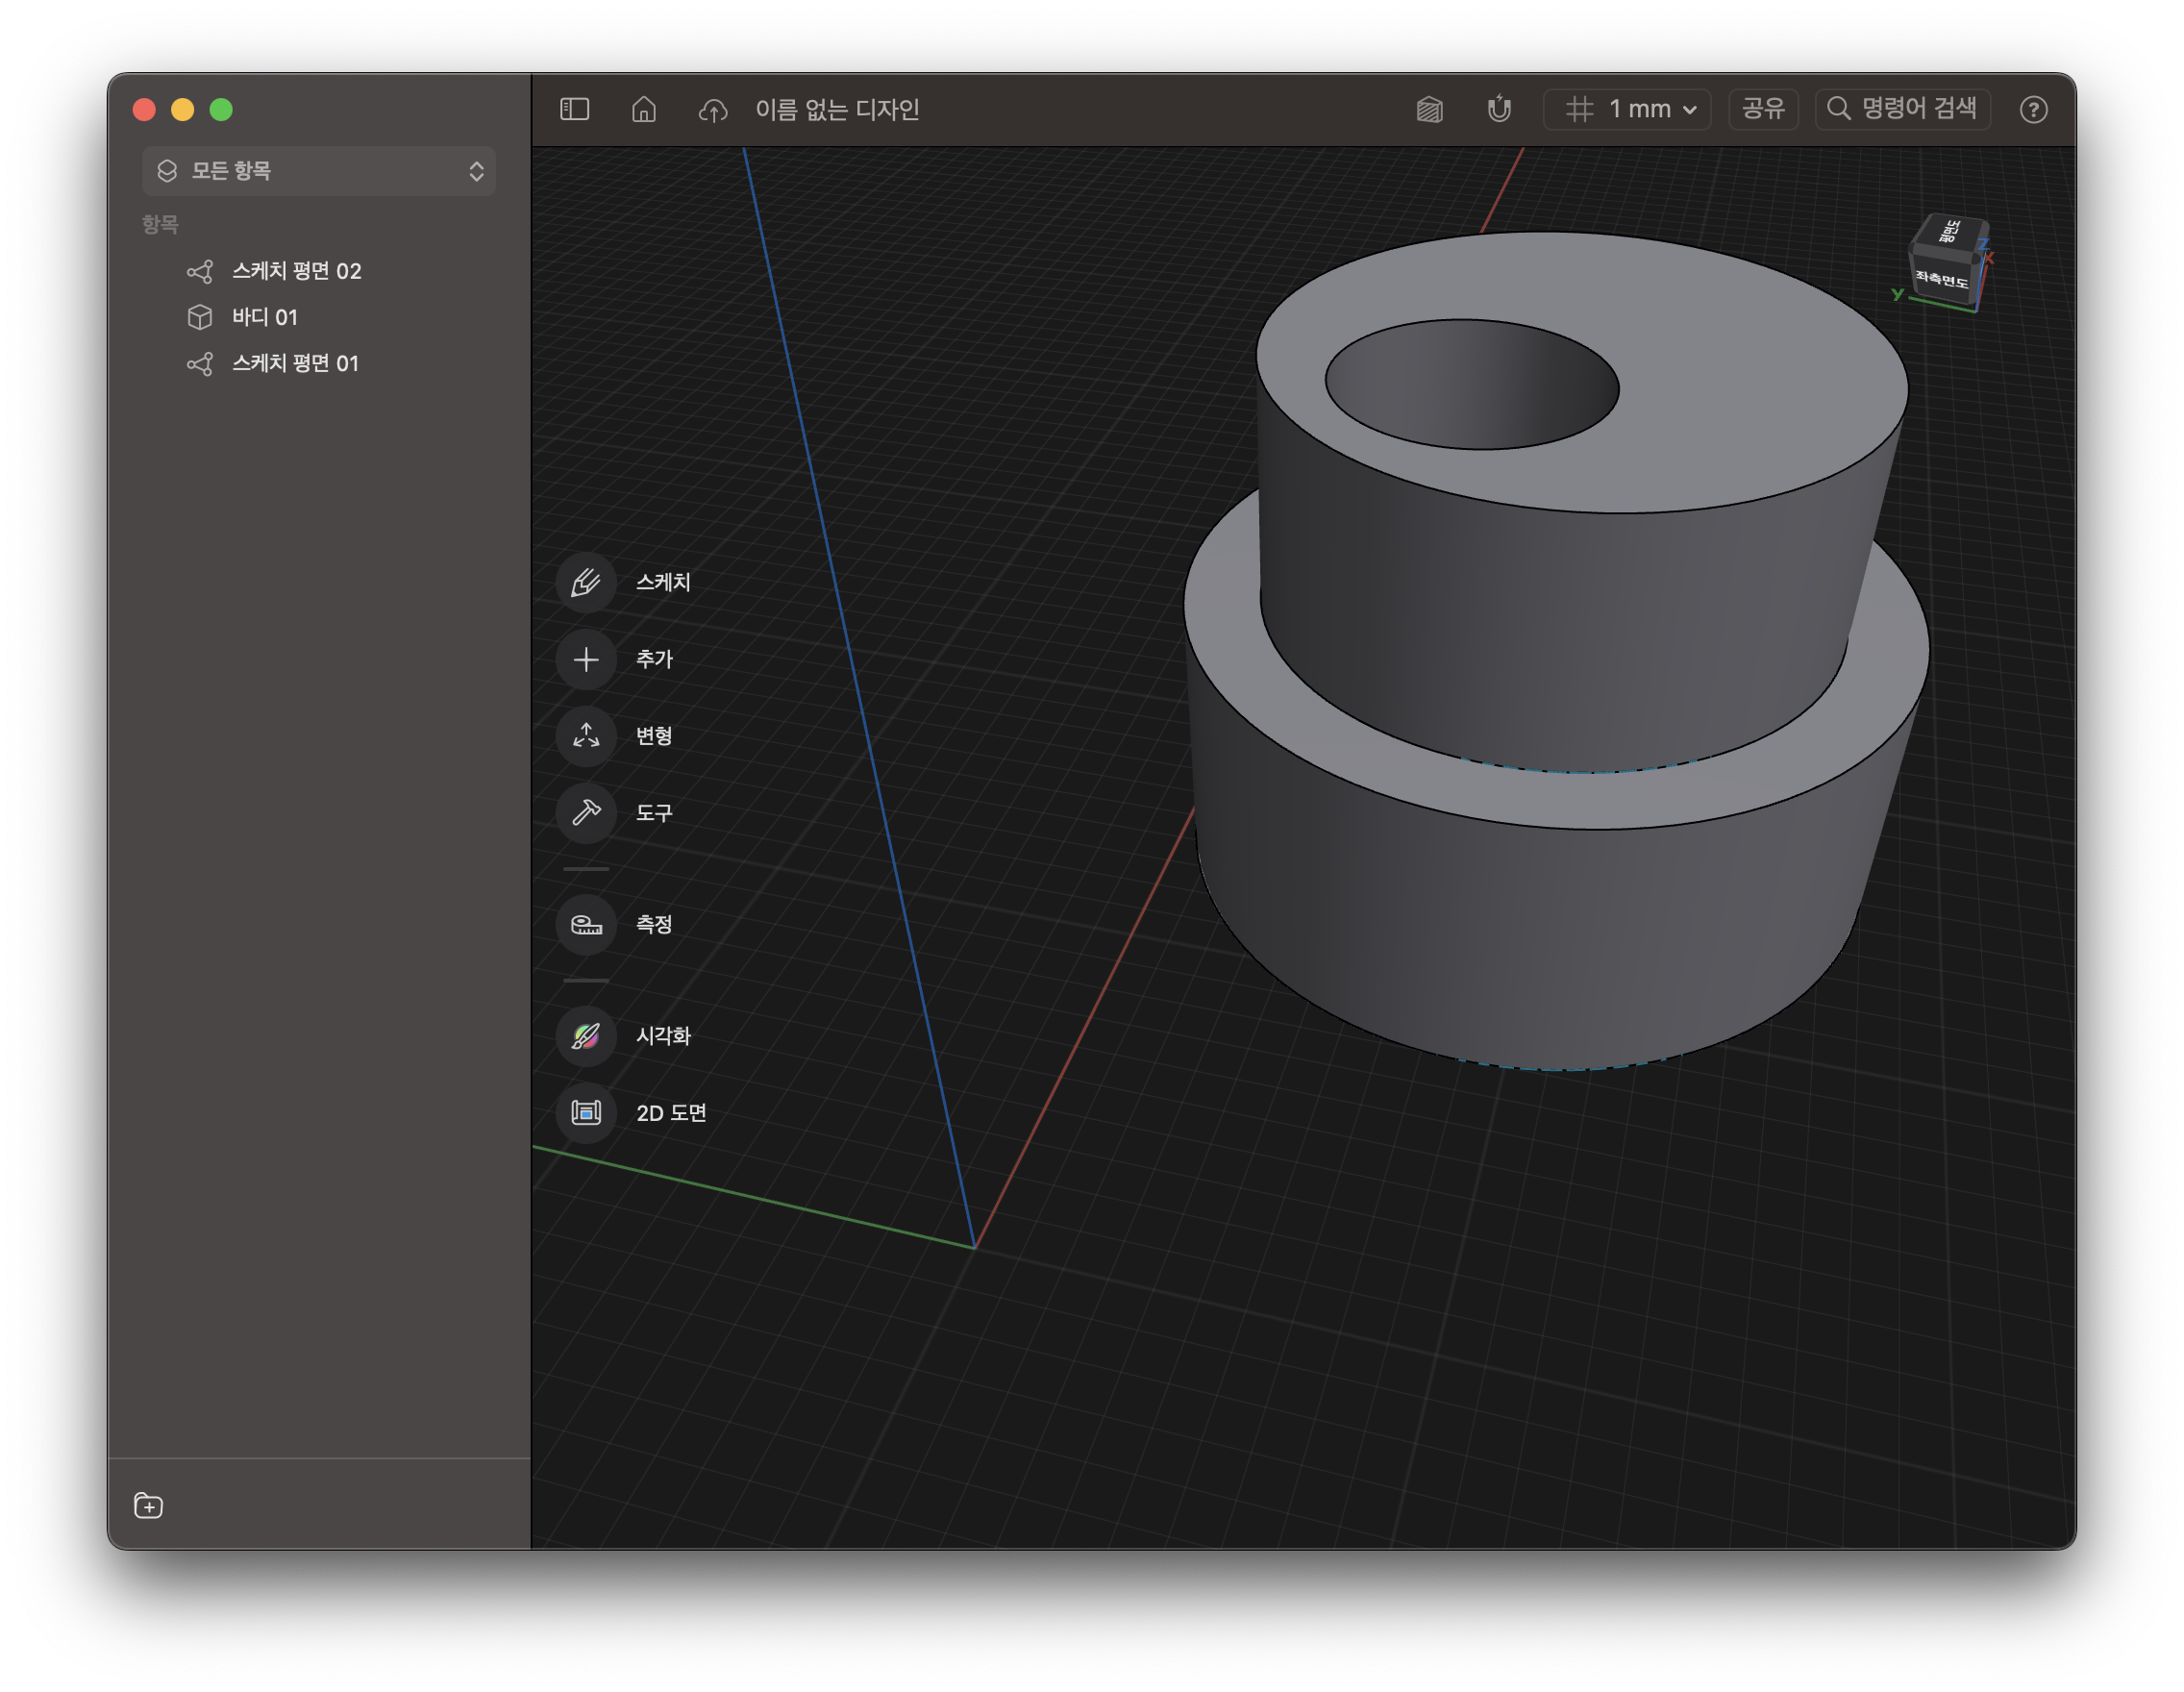Toggle the sidebar panel visibility
This screenshot has height=1692, width=2184.
575,109
